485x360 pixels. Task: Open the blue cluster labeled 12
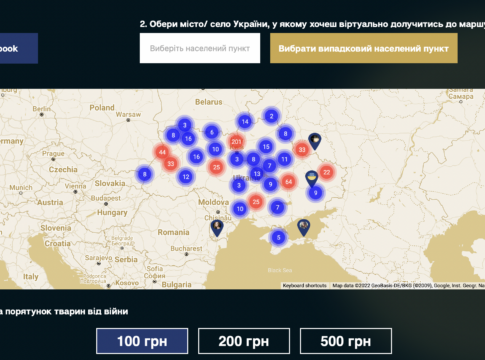coord(186,177)
